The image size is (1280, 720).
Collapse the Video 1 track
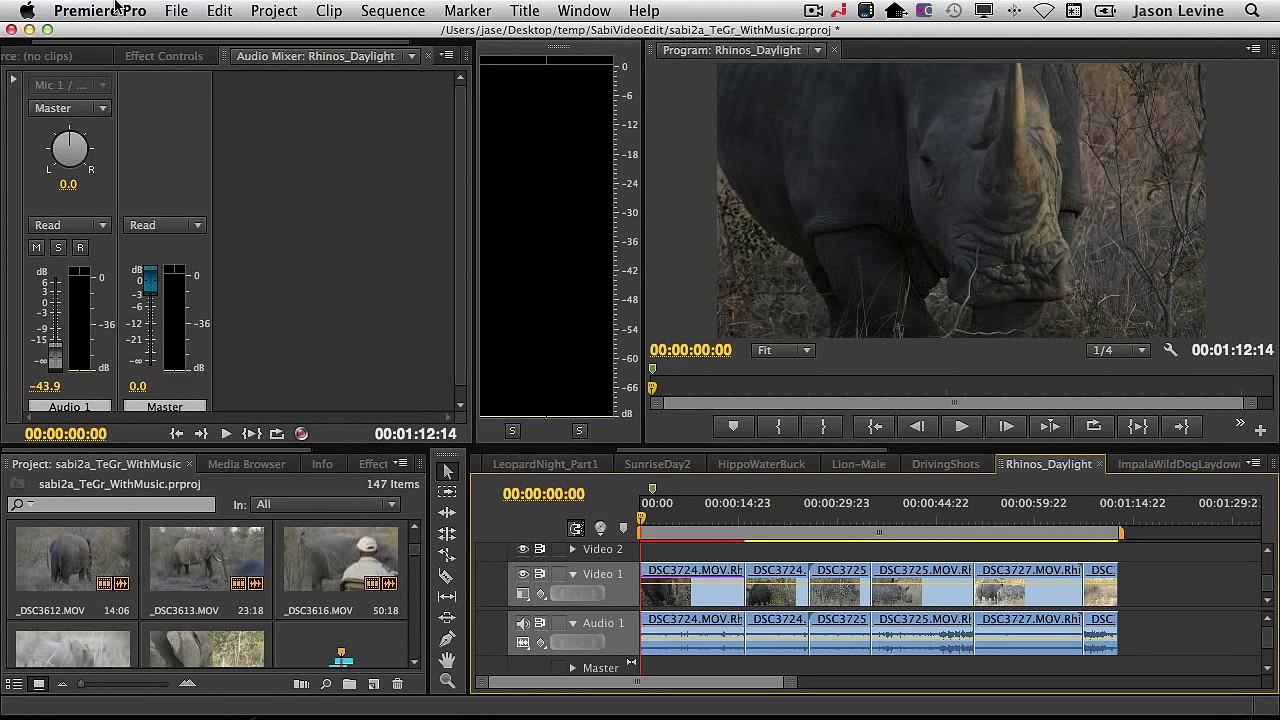573,574
